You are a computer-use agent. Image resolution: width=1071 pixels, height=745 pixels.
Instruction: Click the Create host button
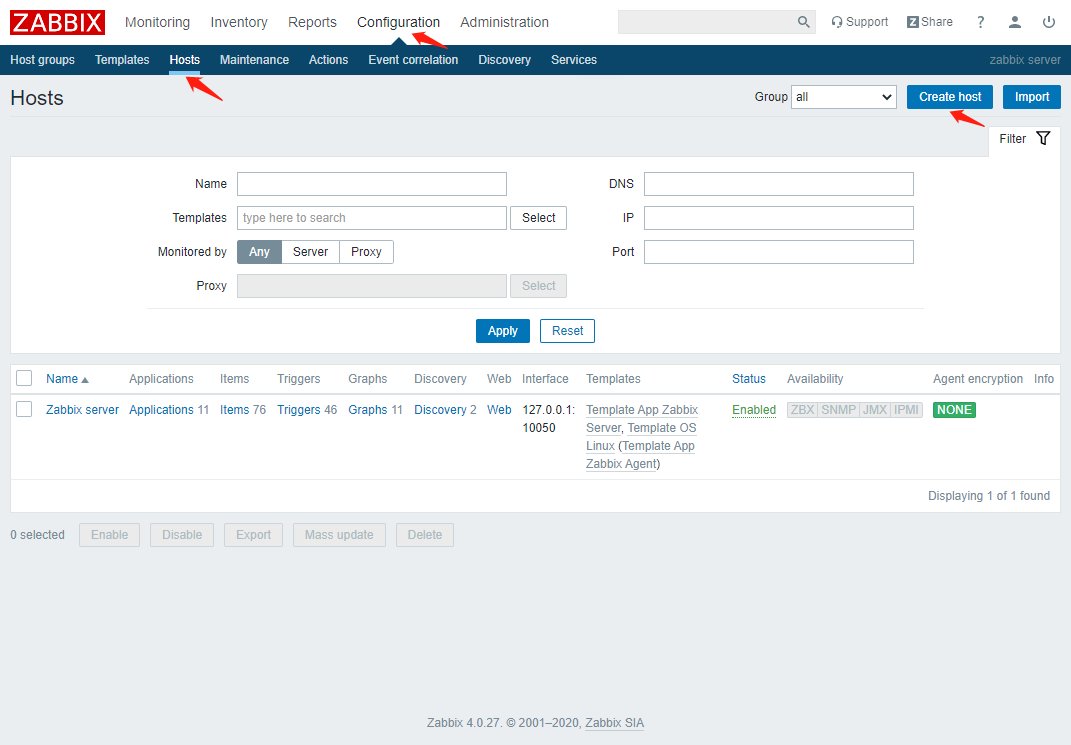[949, 97]
